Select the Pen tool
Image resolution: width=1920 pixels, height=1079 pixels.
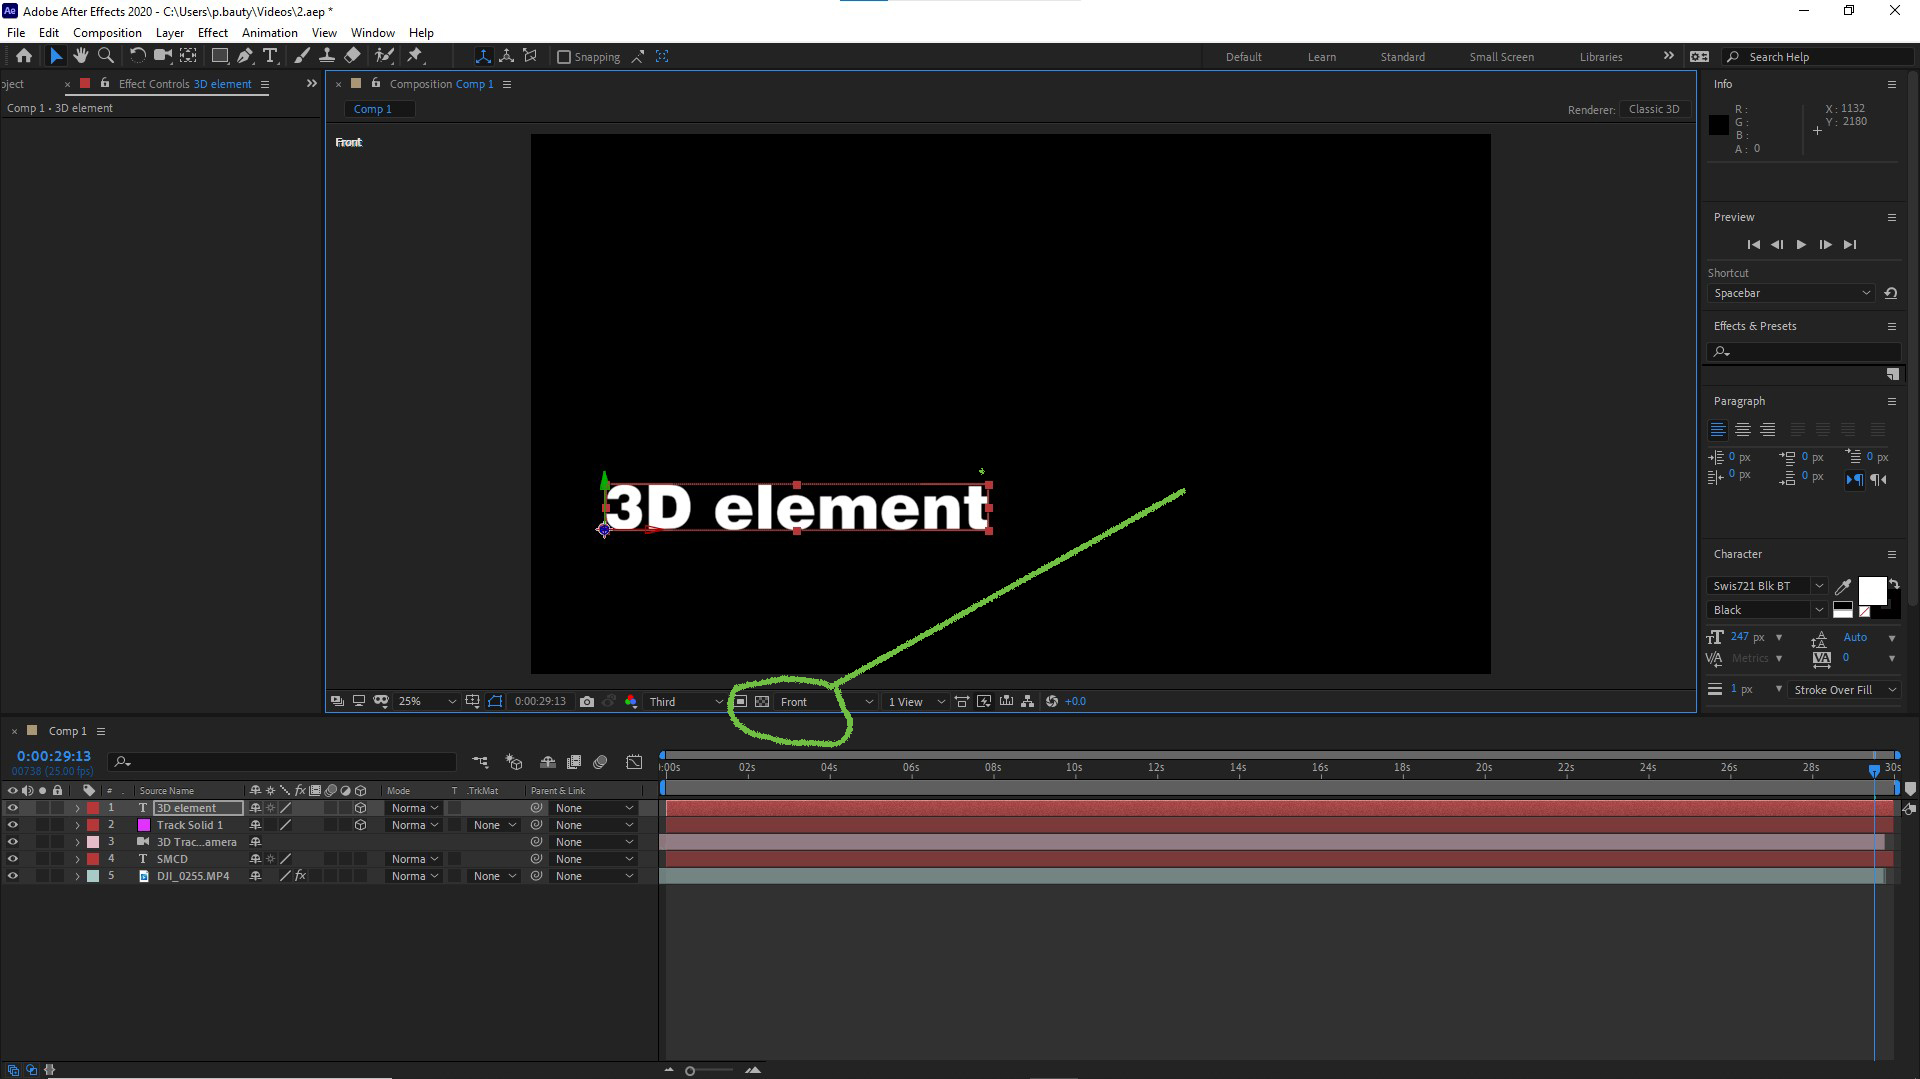tap(245, 56)
